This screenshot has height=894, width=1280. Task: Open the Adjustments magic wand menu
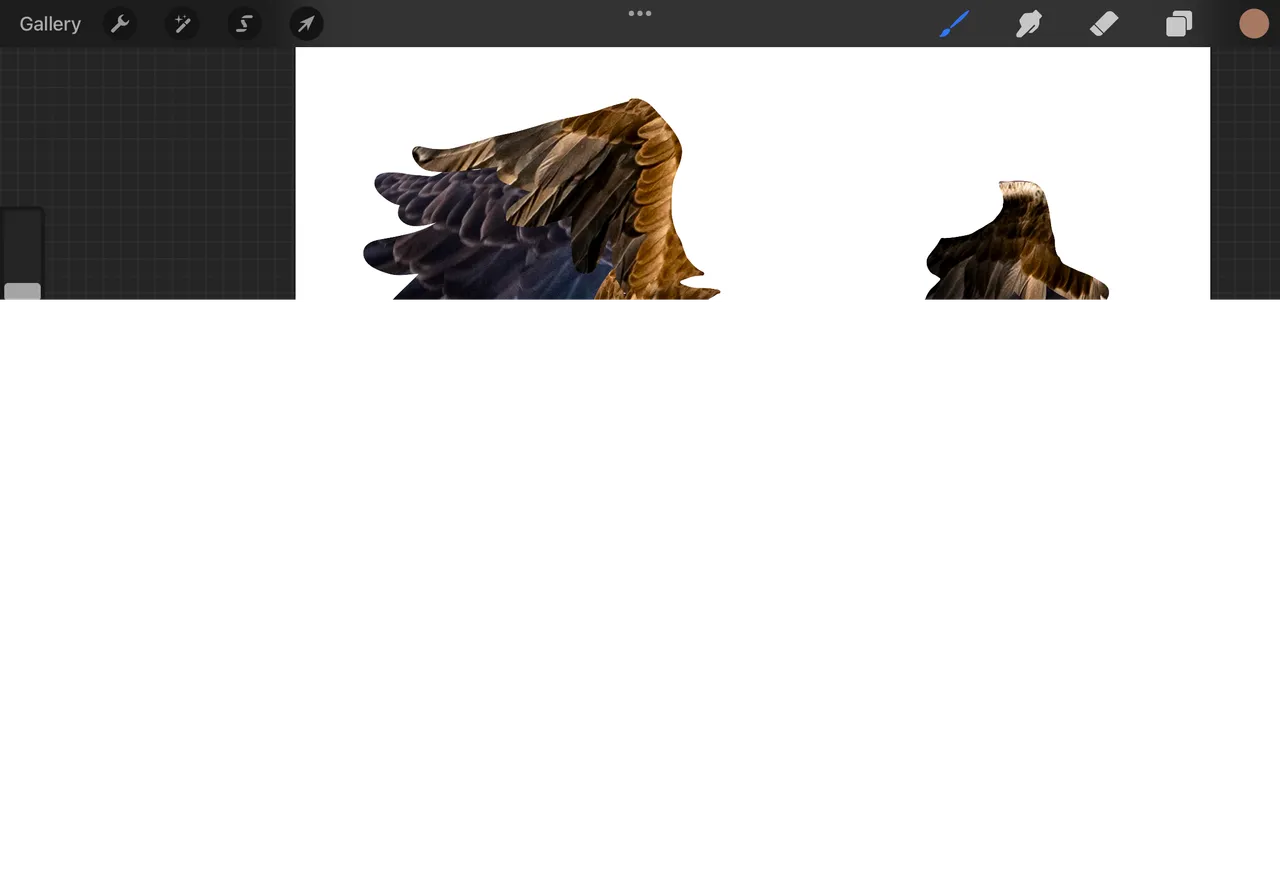click(182, 24)
